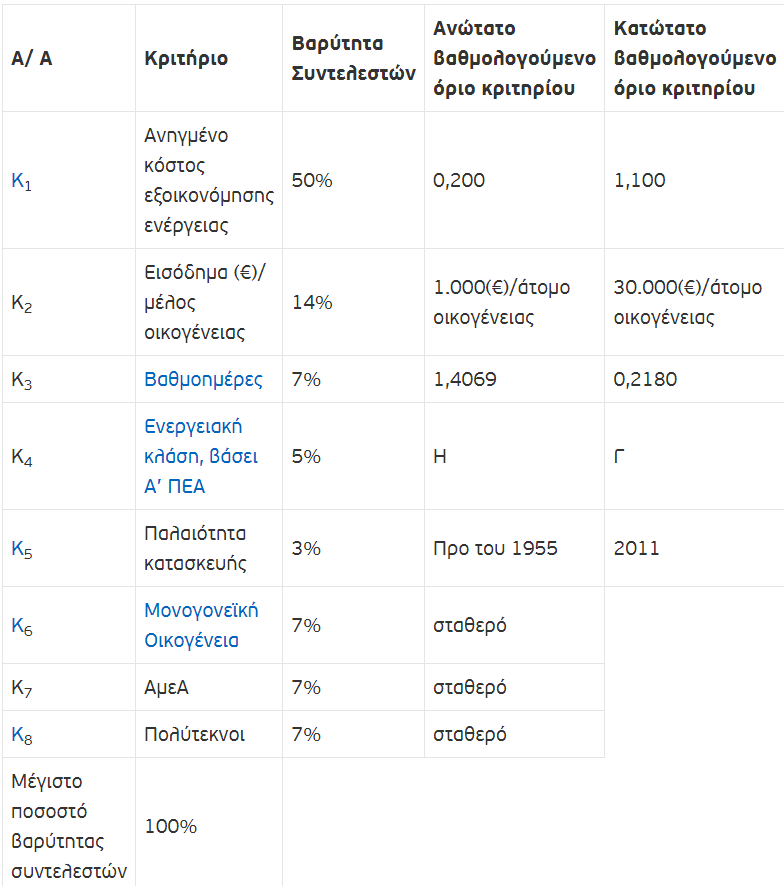Click the K6 criterion link
Viewport: 784px width, 886px height.
click(x=21, y=626)
